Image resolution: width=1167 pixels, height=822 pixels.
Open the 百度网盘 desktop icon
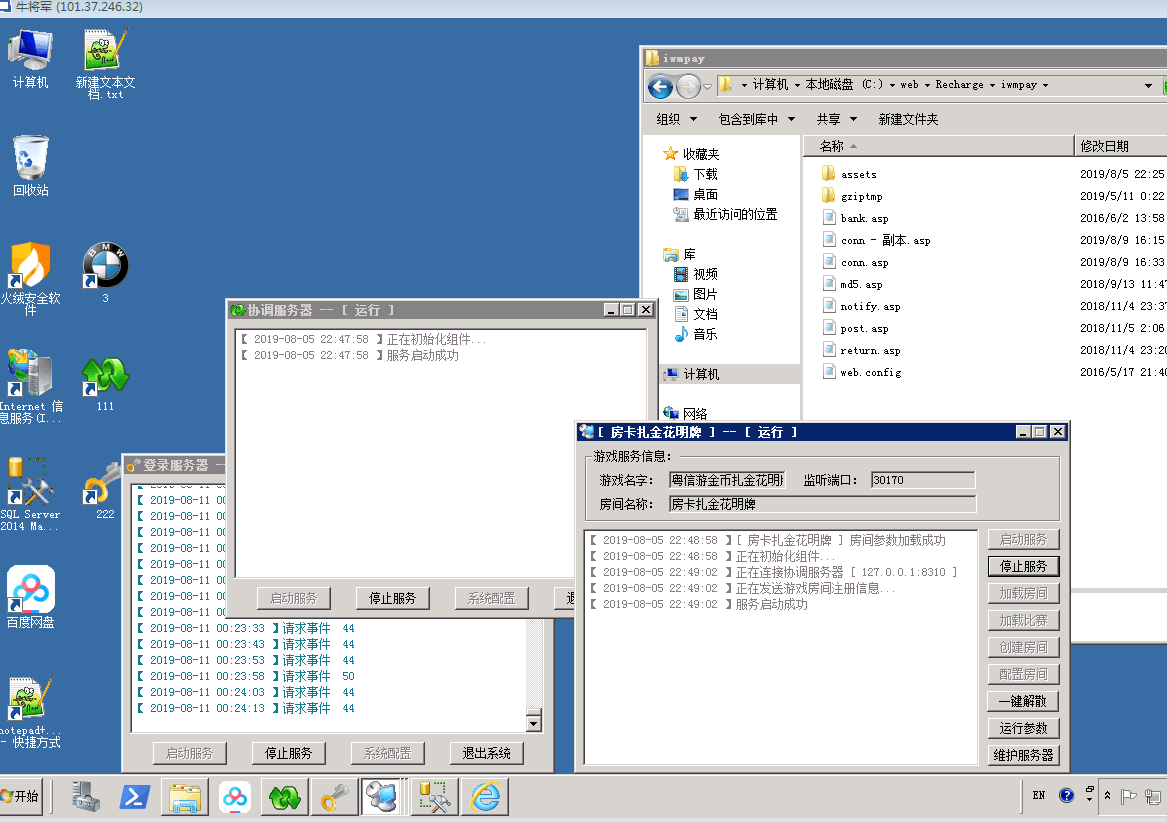(x=30, y=590)
